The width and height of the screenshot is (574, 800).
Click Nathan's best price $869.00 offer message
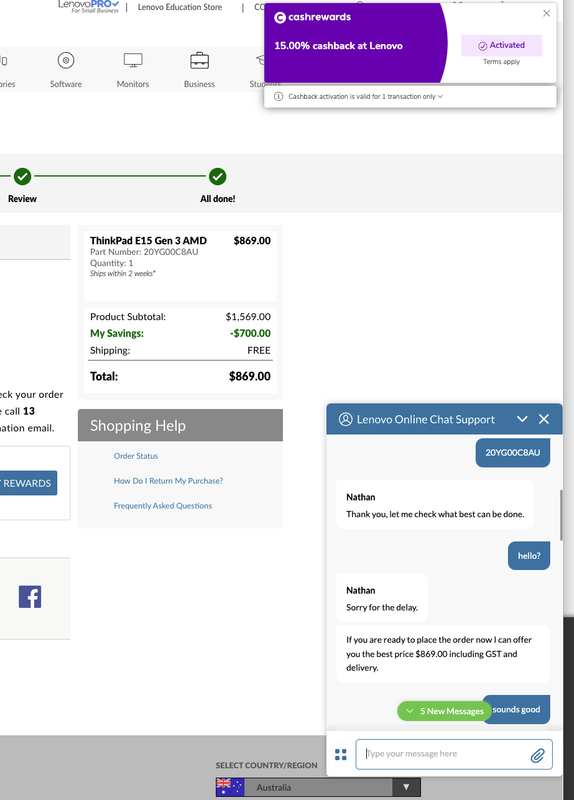(443, 654)
